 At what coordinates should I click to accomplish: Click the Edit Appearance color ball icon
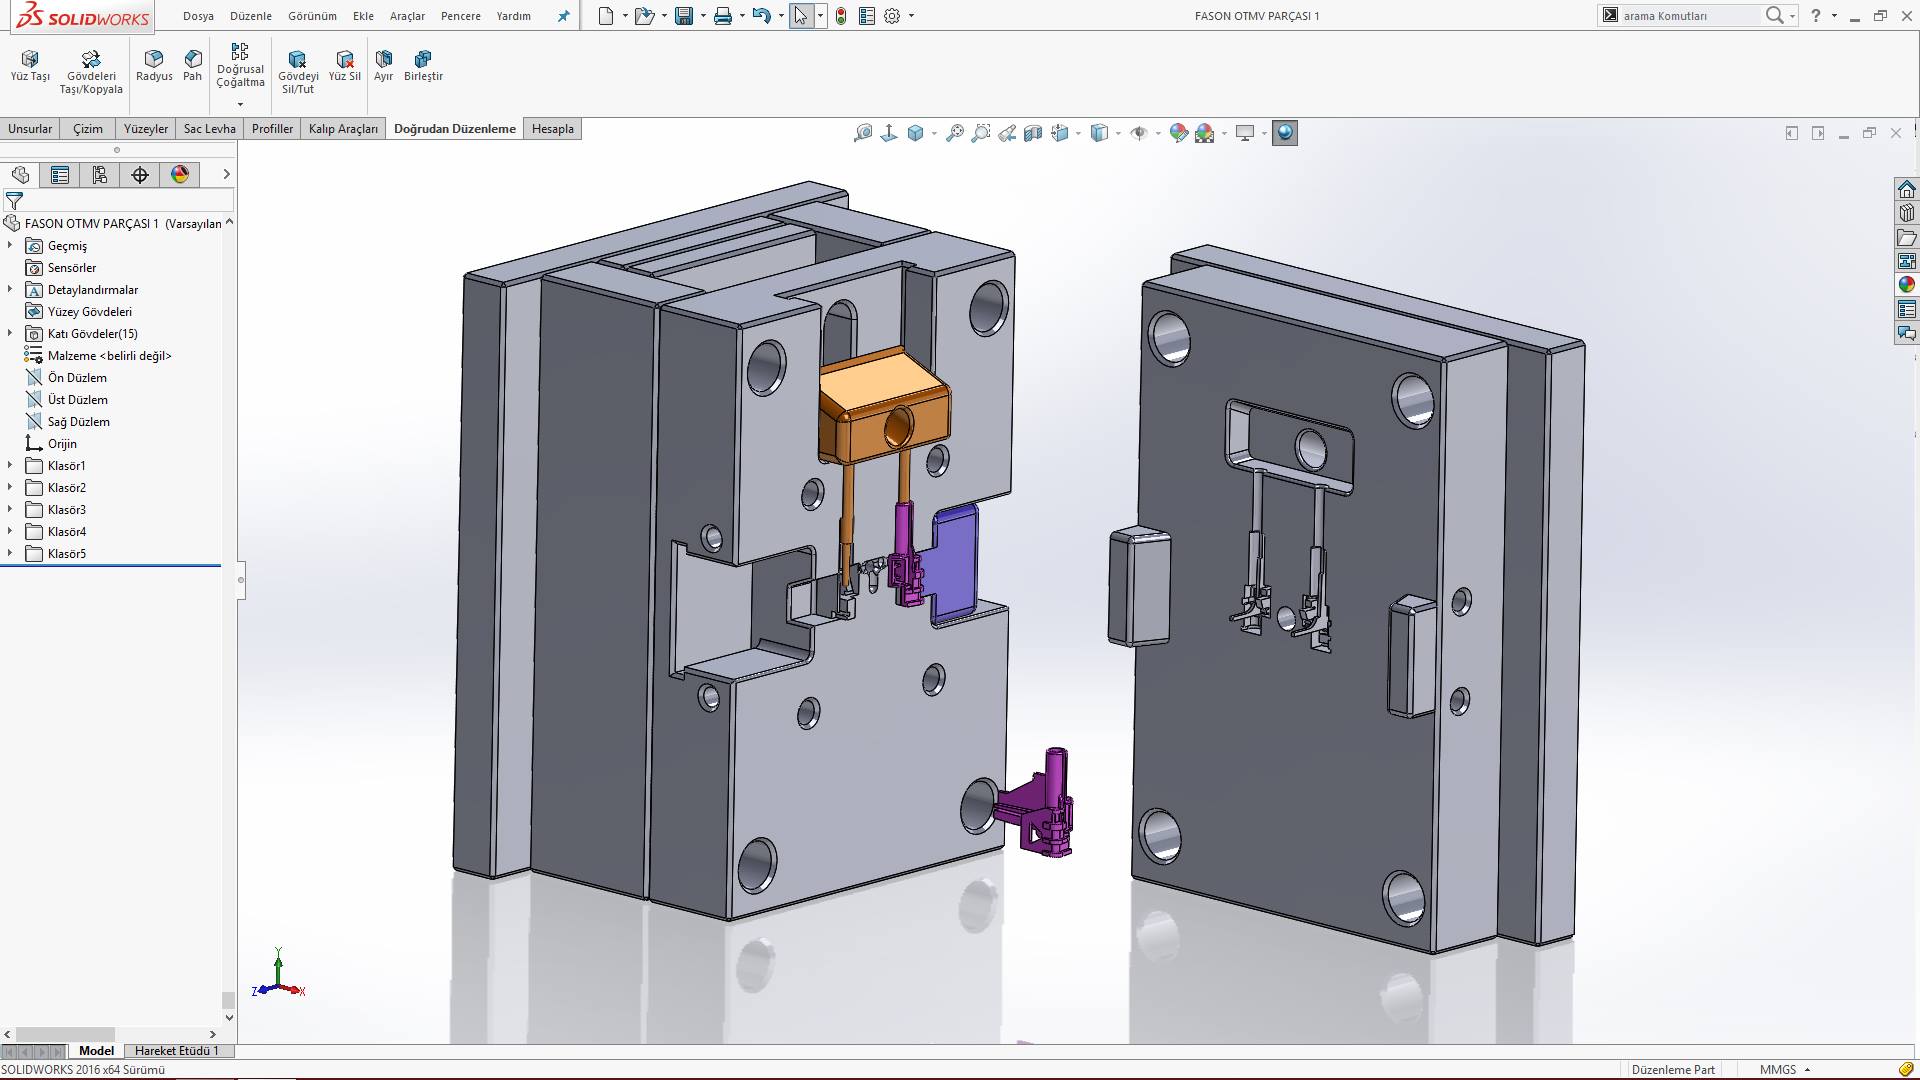coord(1179,133)
